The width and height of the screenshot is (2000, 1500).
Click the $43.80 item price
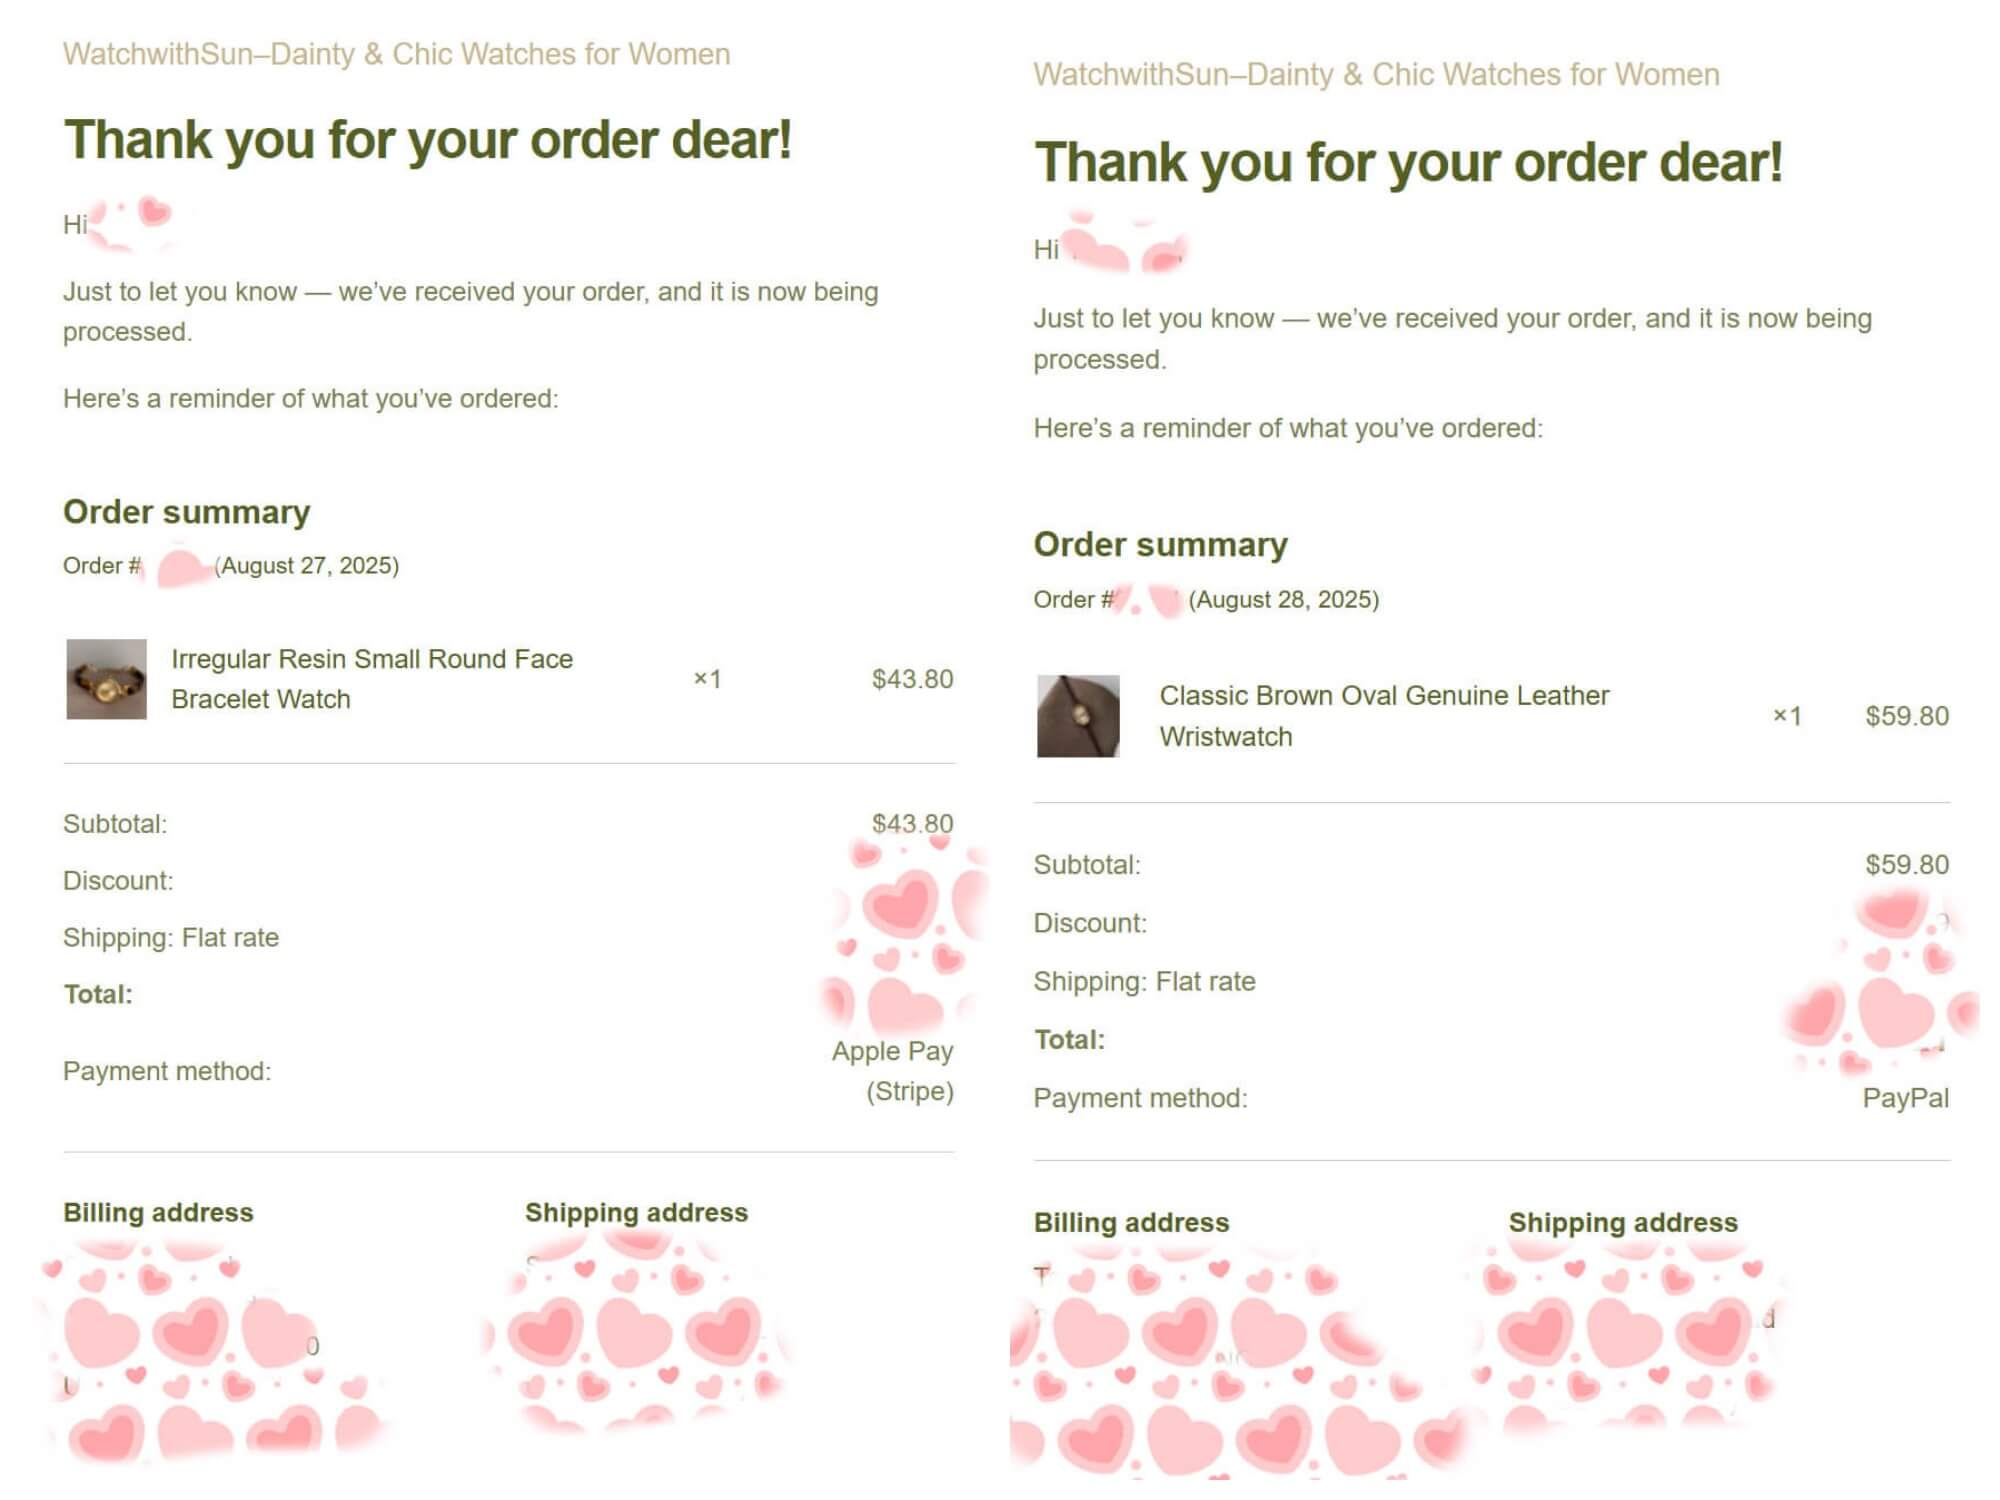coord(913,679)
